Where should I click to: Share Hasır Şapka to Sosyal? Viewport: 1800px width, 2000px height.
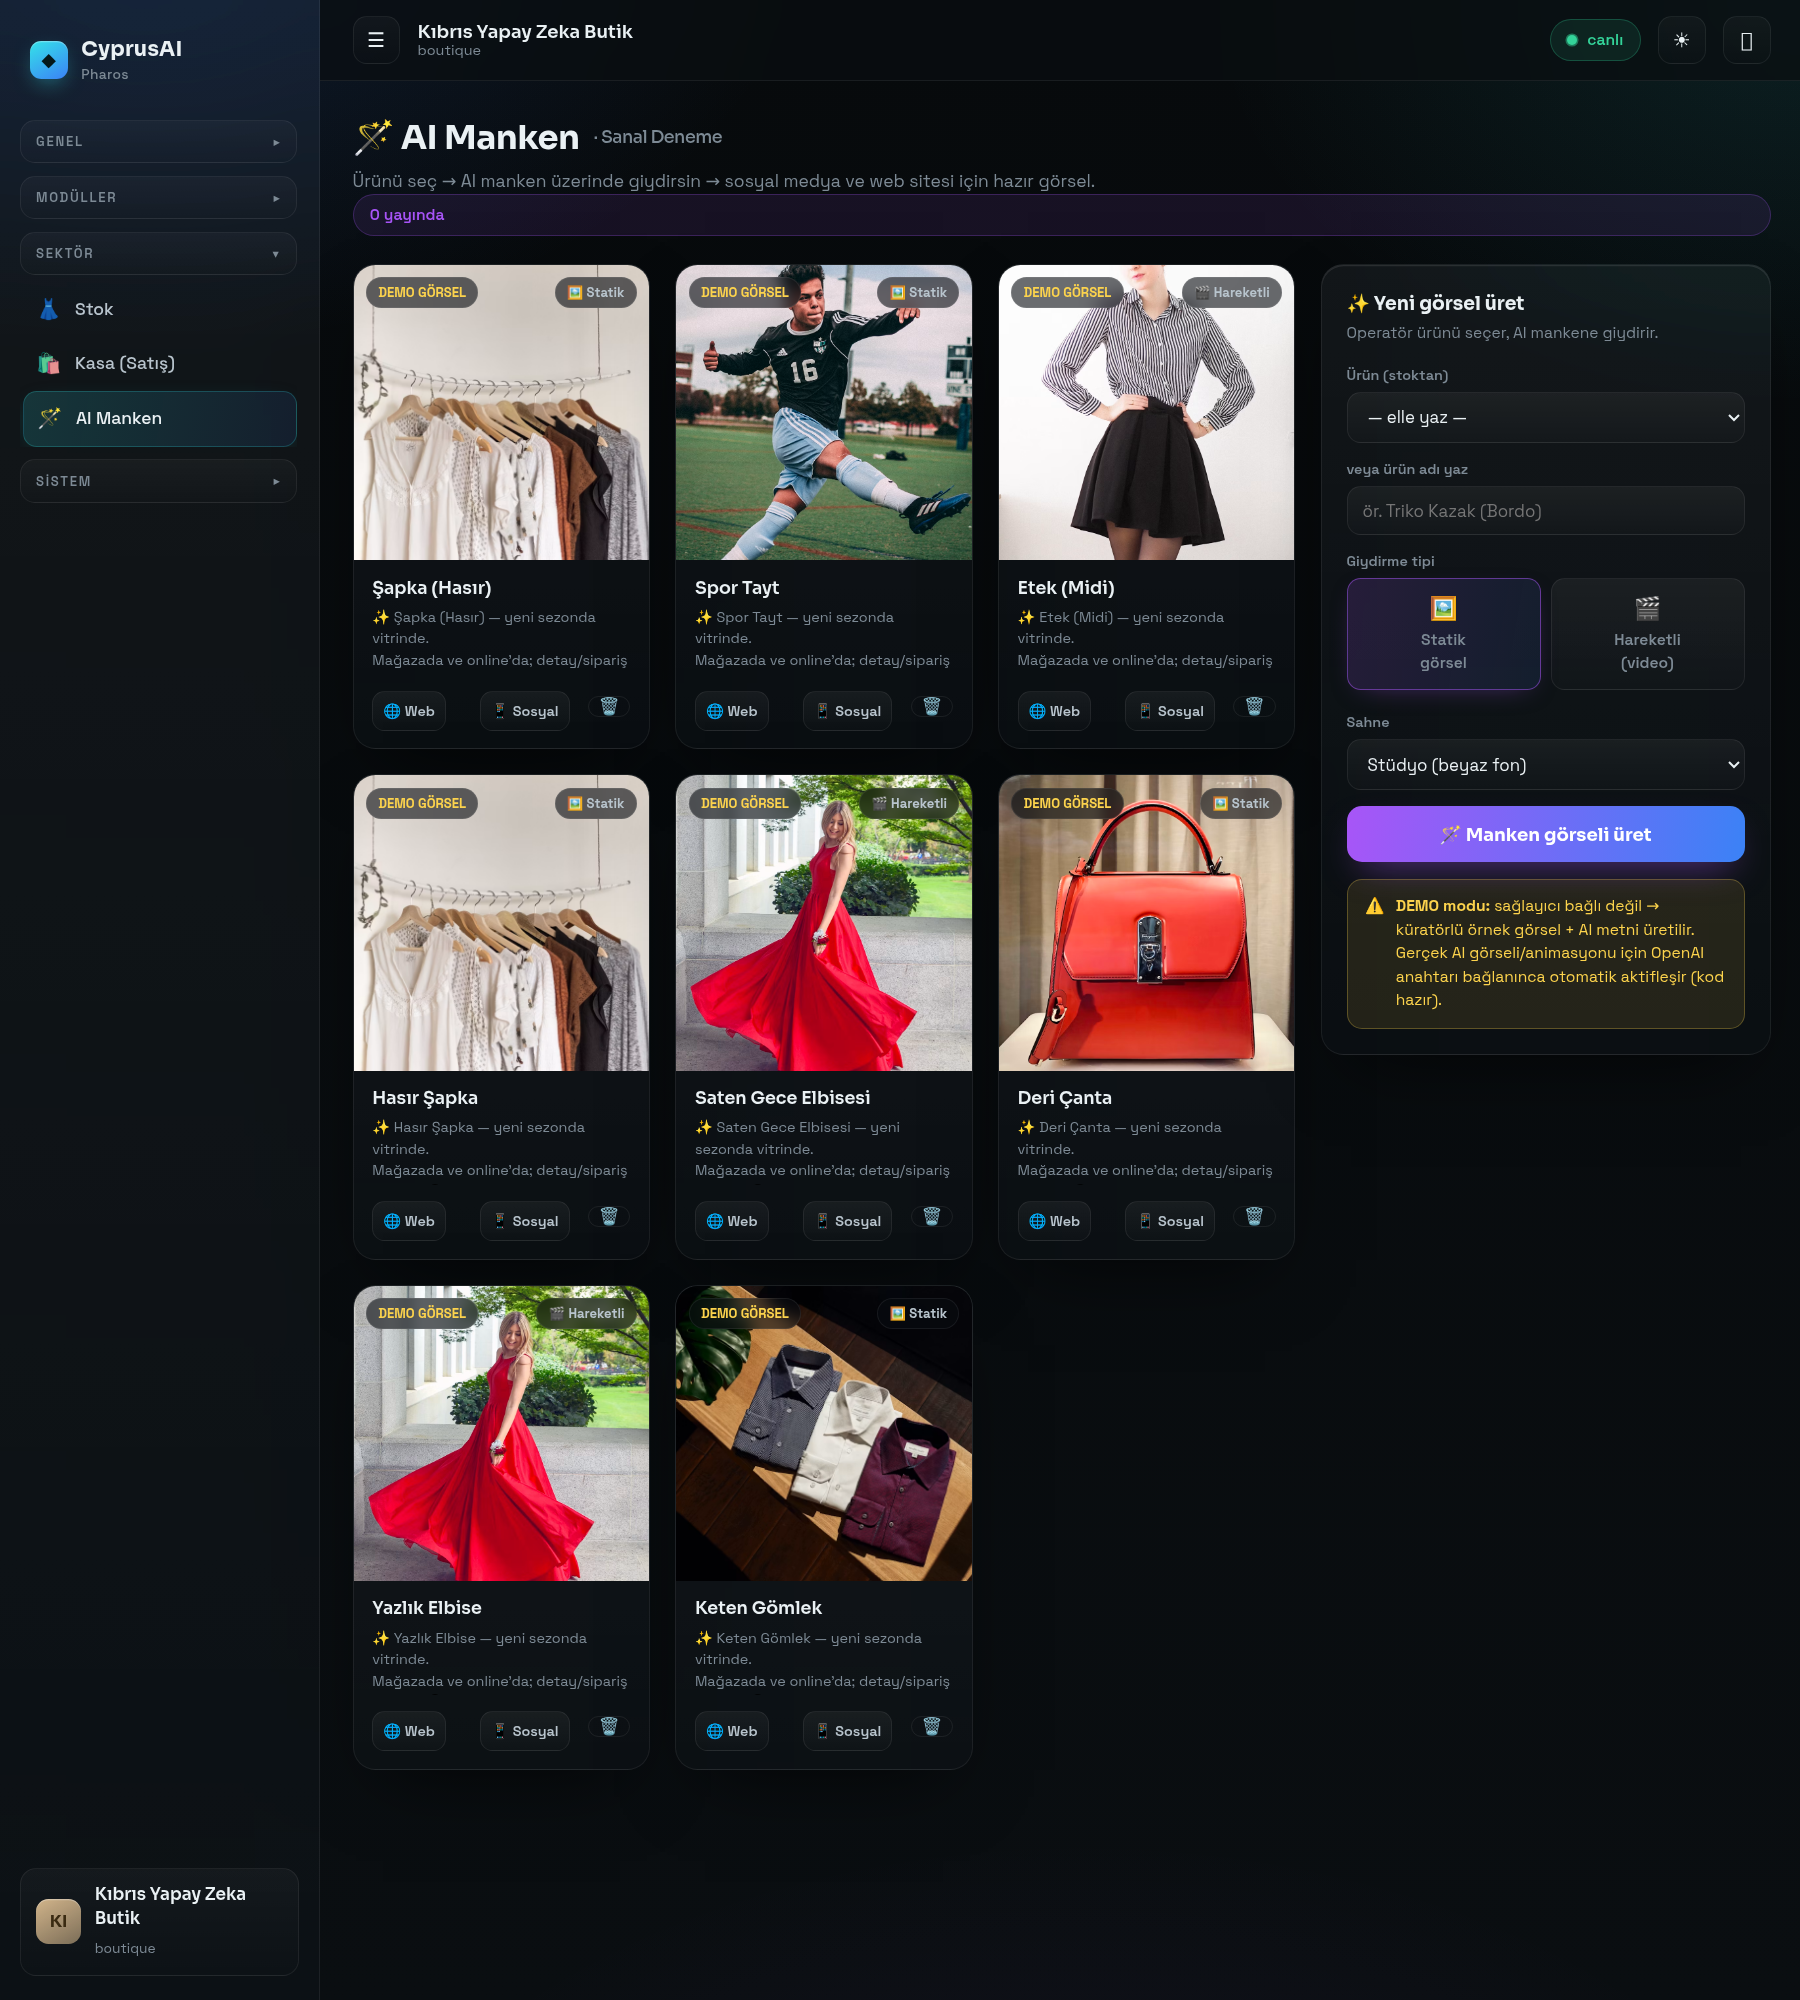tap(525, 1221)
